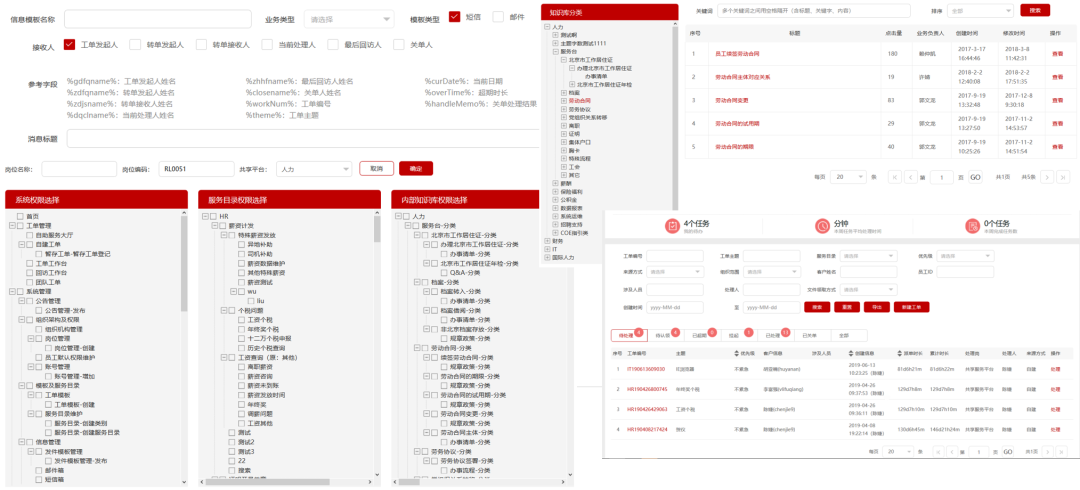Go to first page in knowledge list pagination
This screenshot has width=1080, height=490.
(x=894, y=176)
